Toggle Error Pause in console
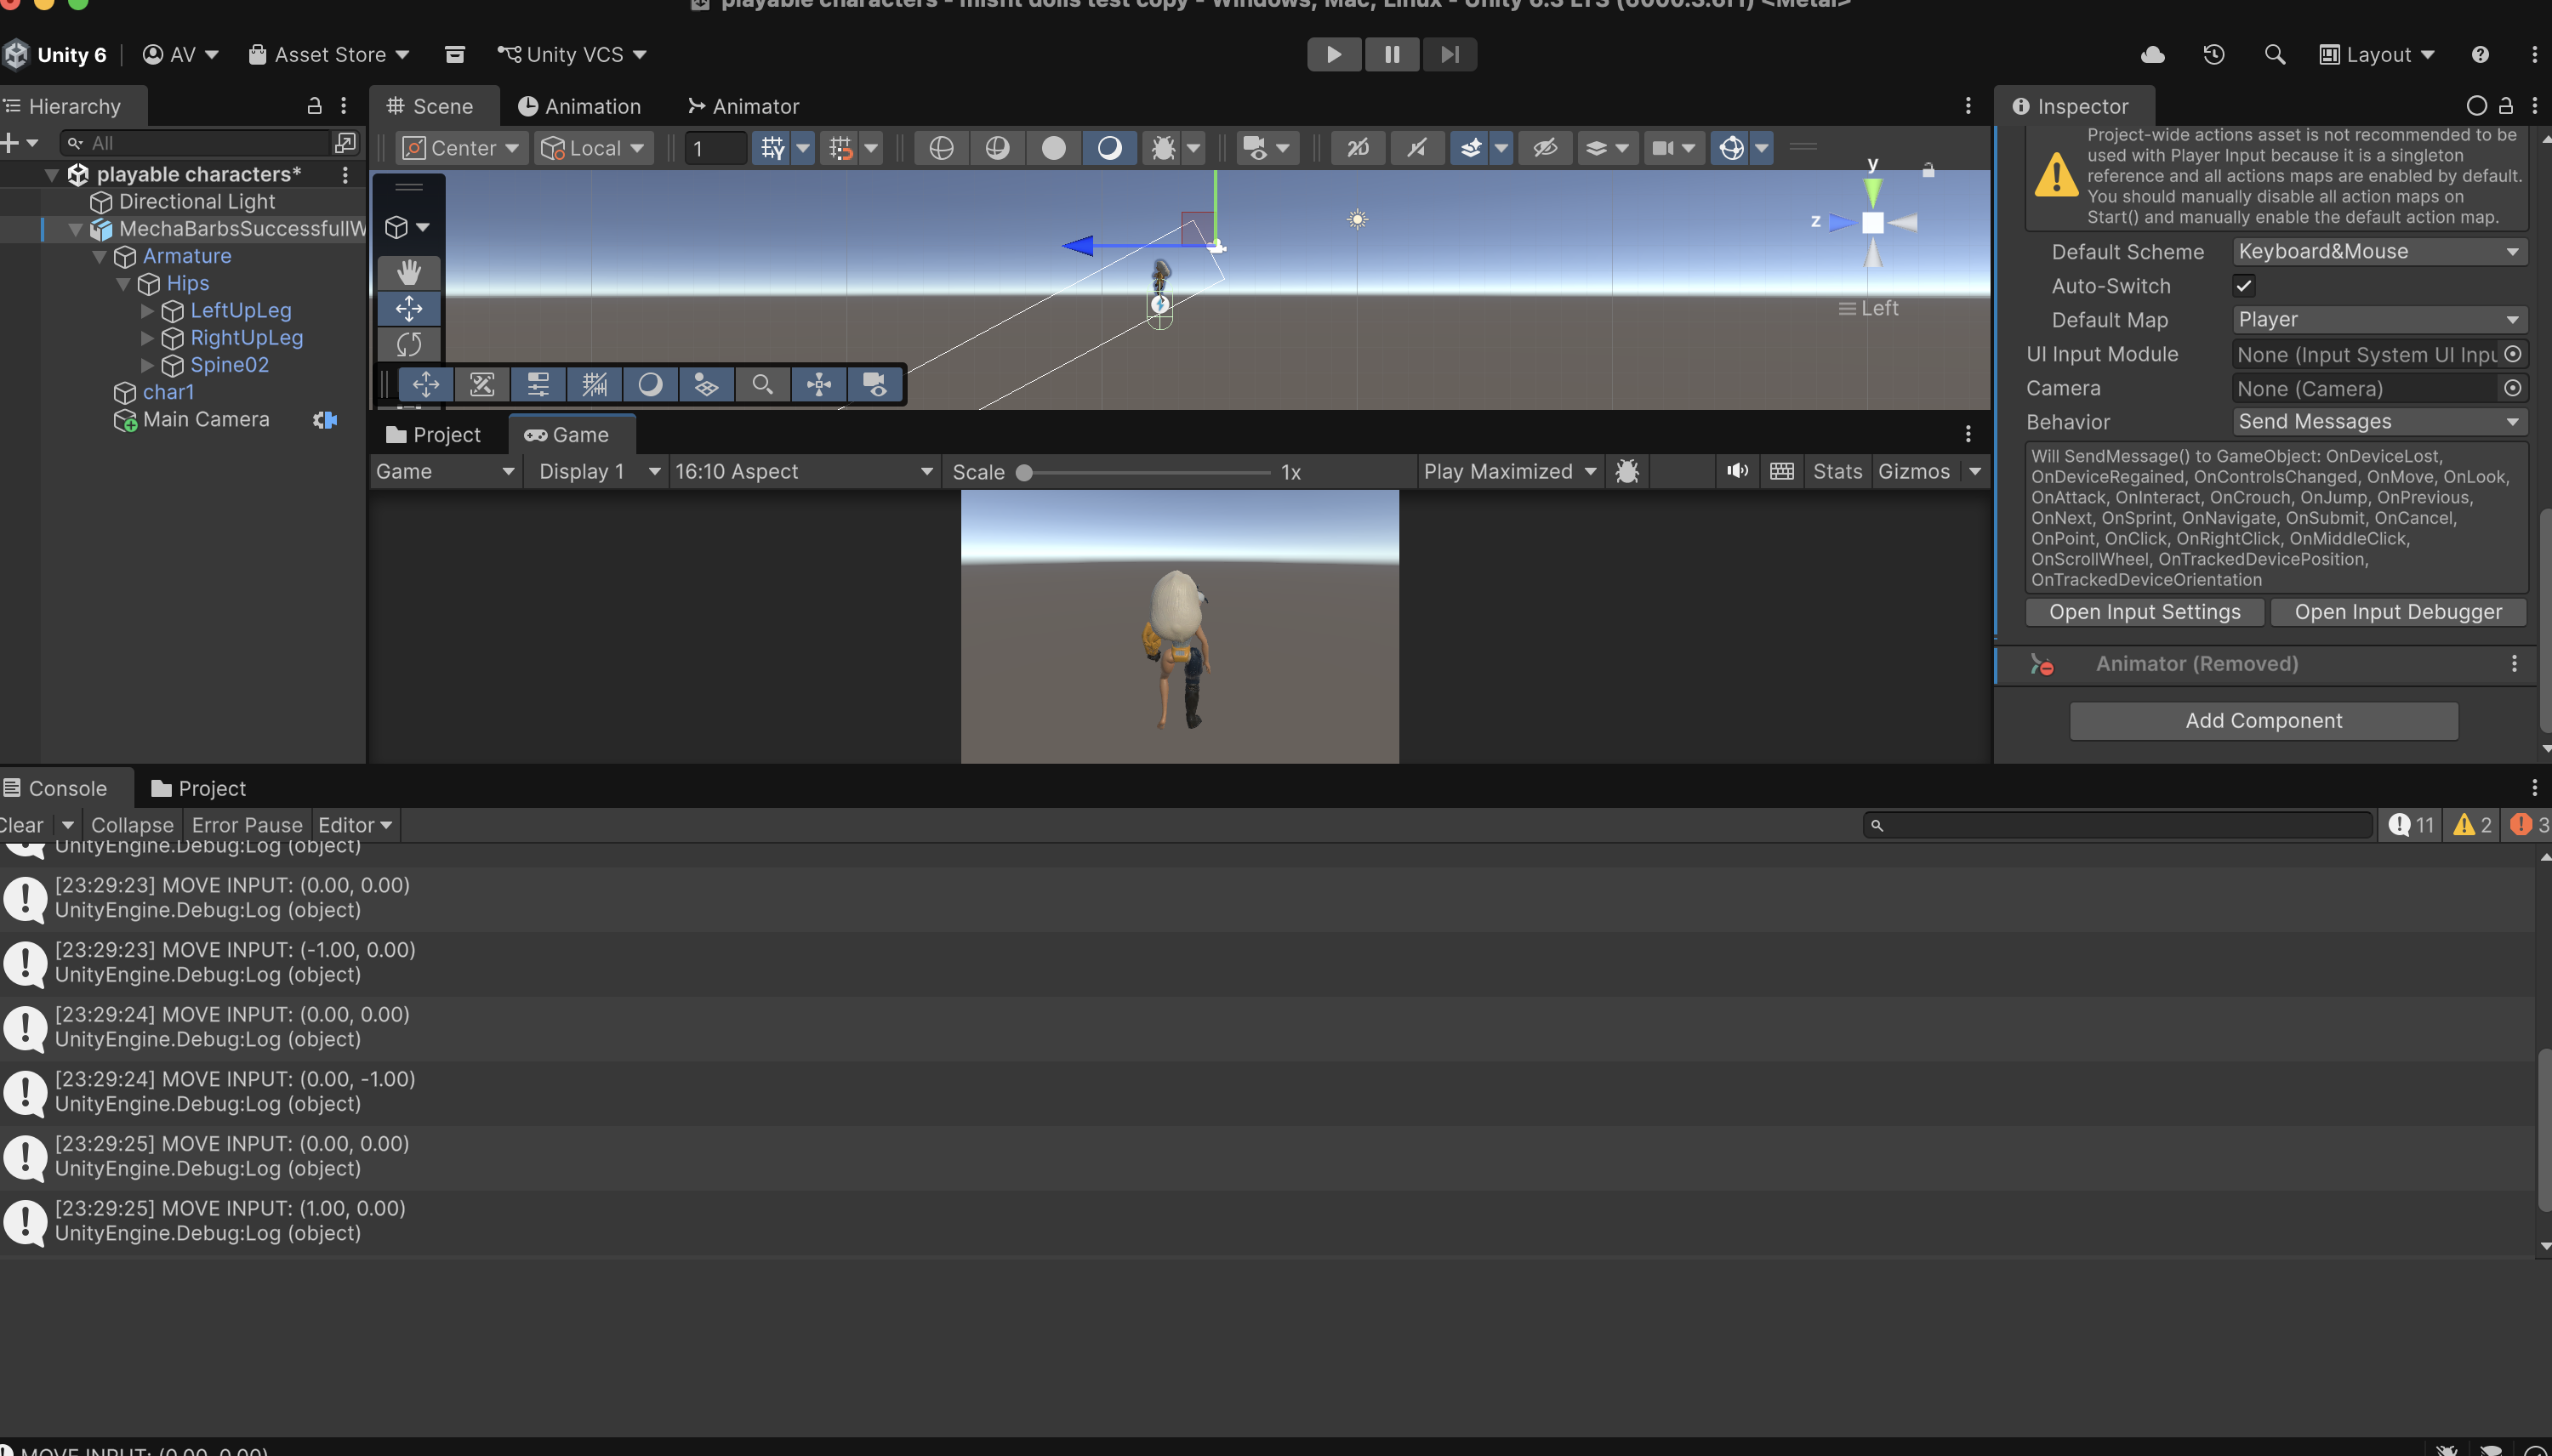The image size is (2552, 1456). [x=246, y=825]
